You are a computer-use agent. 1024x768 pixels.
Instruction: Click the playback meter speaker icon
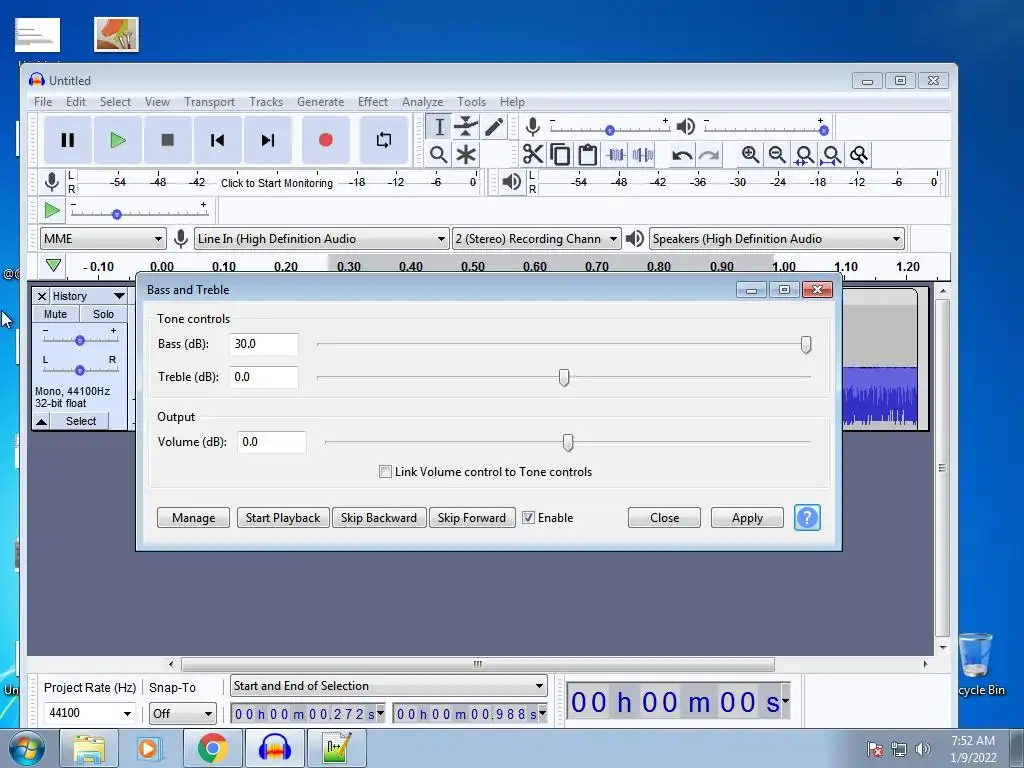pyautogui.click(x=511, y=182)
